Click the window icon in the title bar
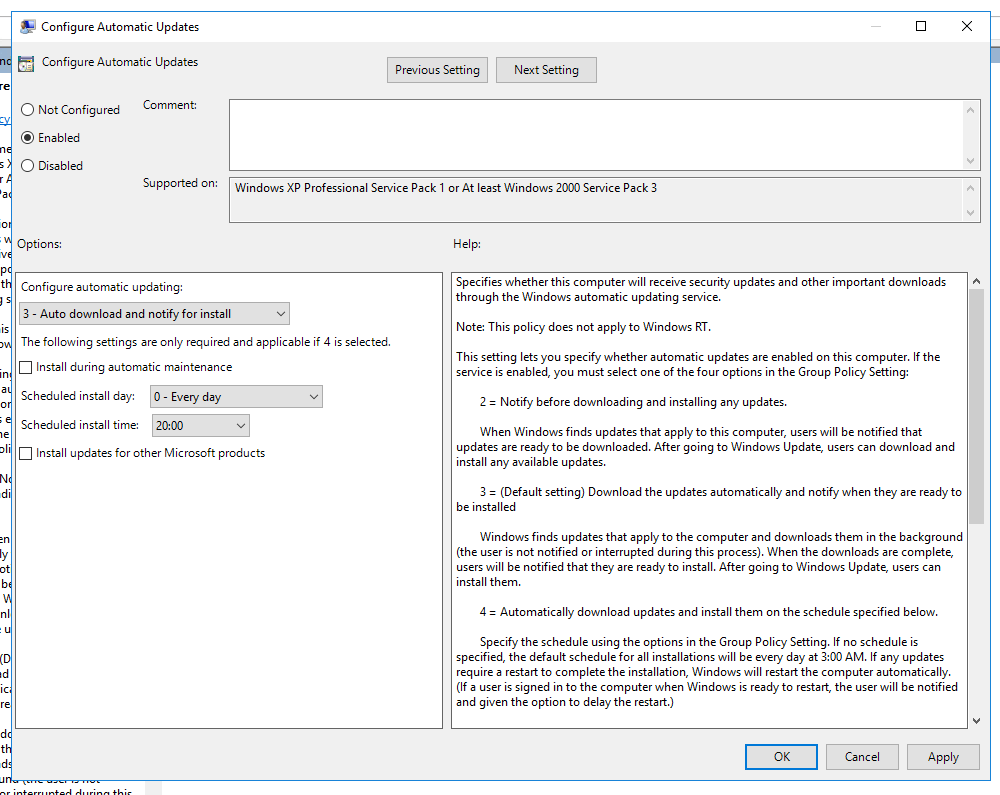Screen dimensions: 1000x795 26,27
